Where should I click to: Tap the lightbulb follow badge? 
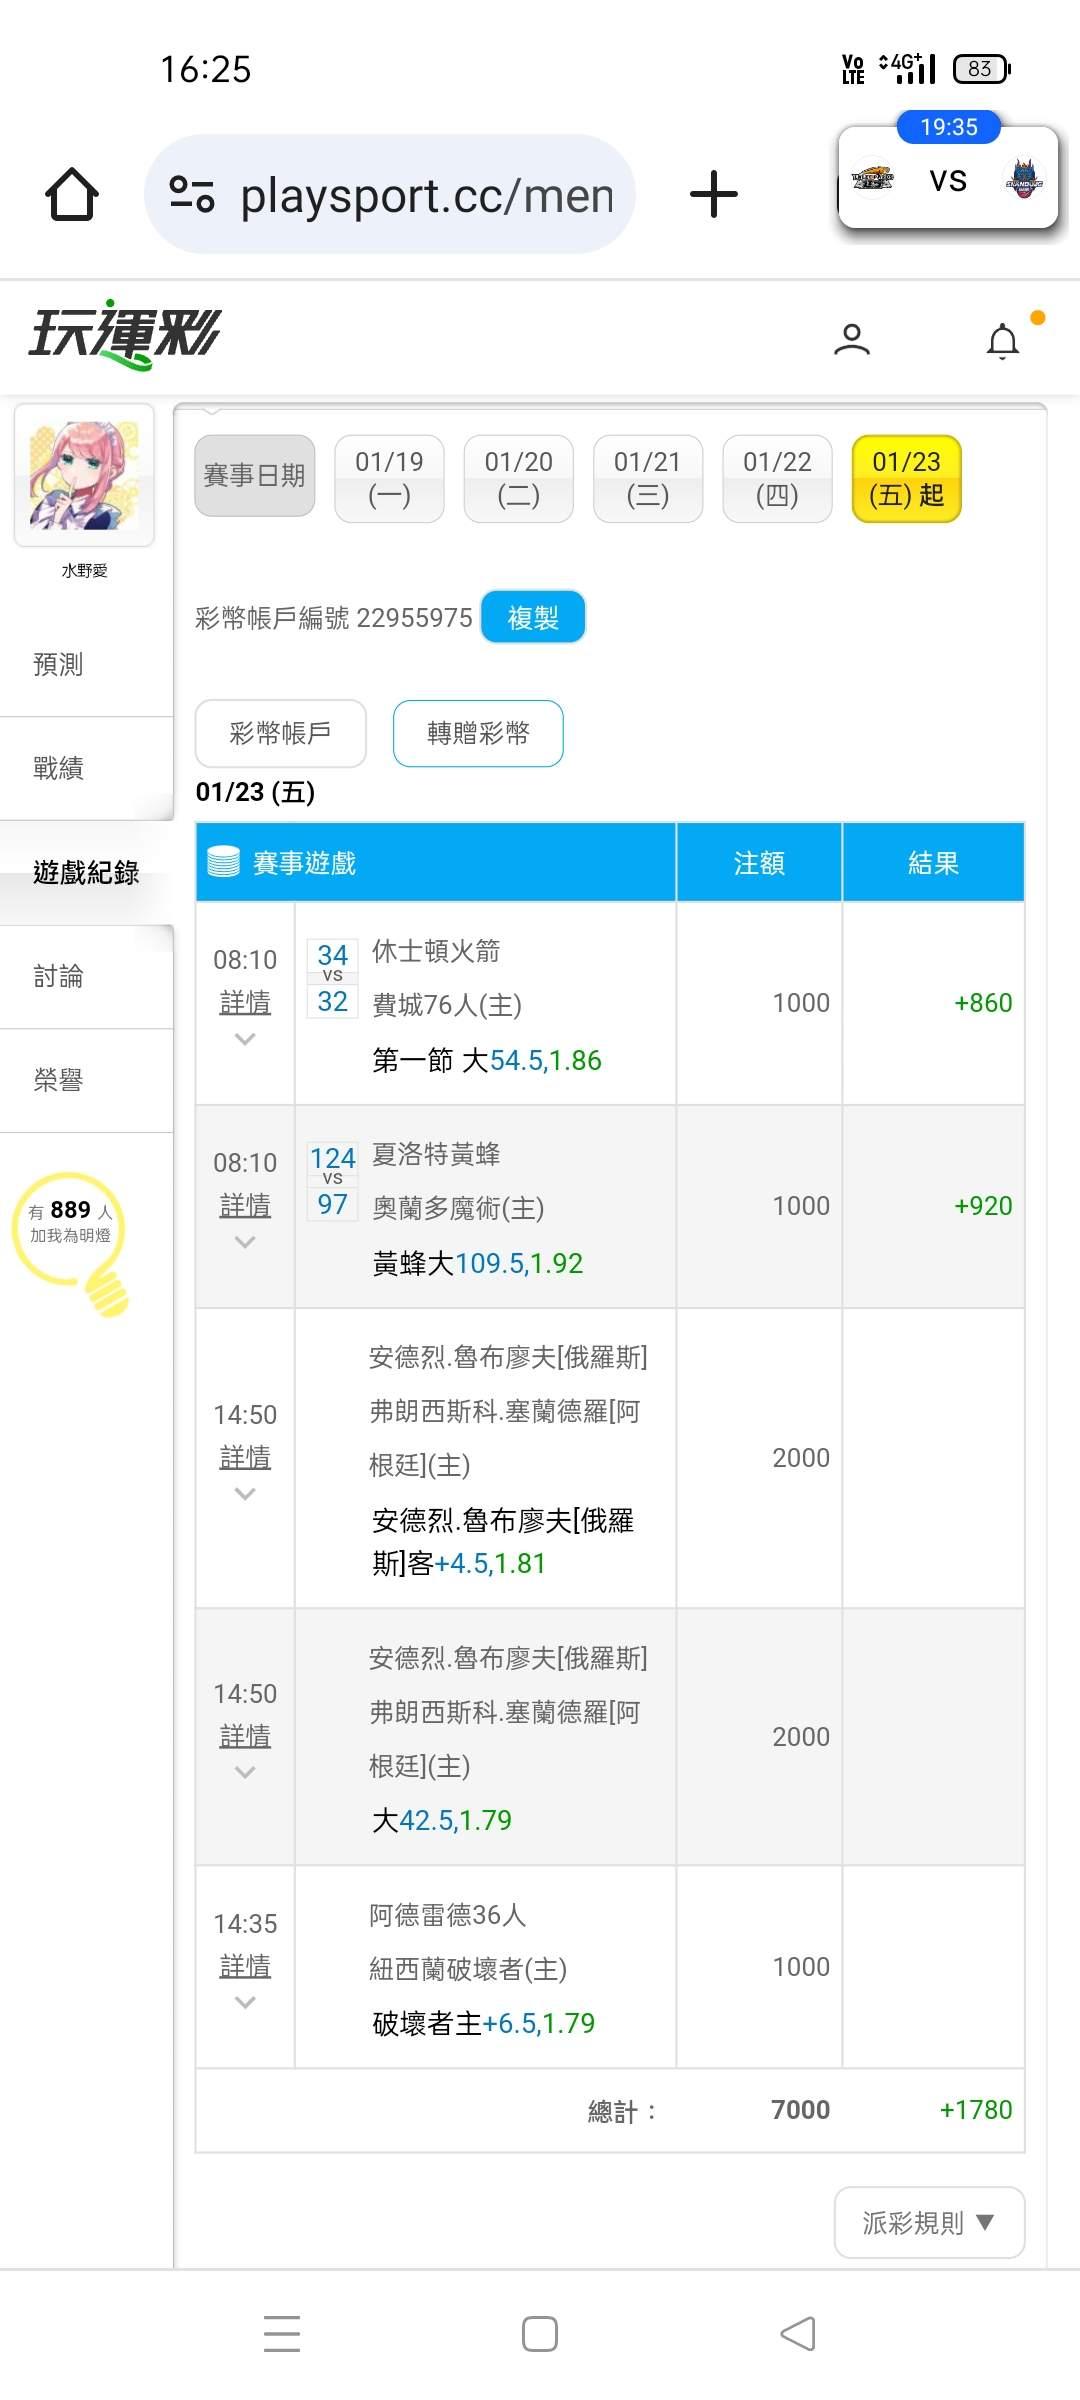point(72,1240)
